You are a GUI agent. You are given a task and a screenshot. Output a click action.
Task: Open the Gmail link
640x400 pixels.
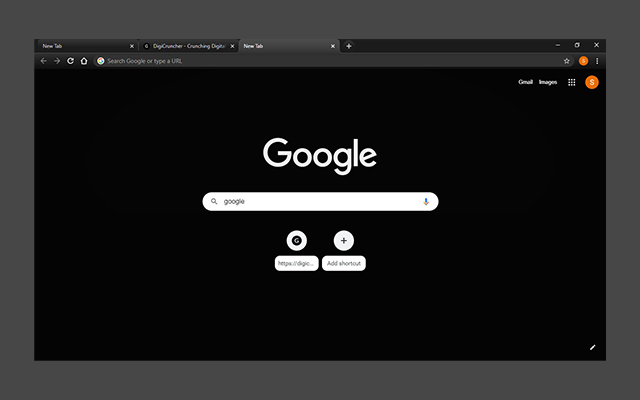[x=525, y=82]
